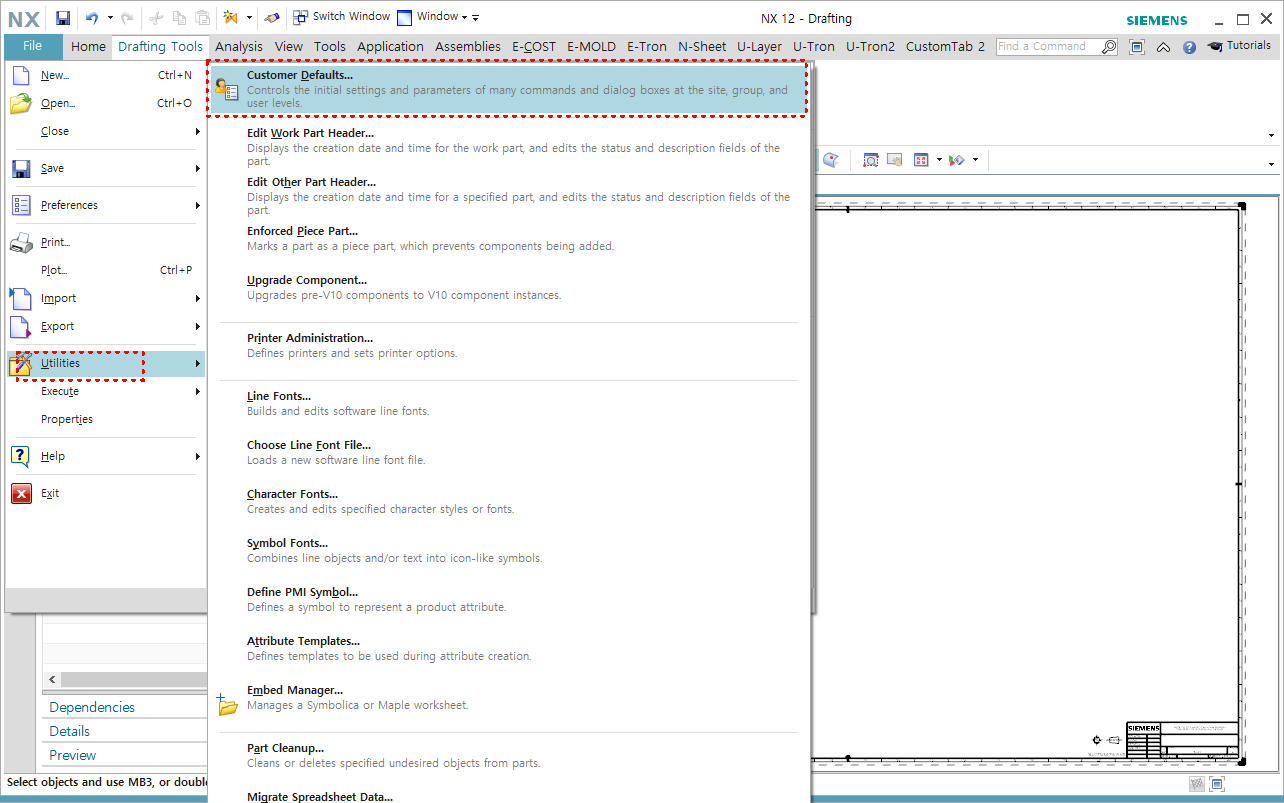Switch to the E-MOLD tab
Image resolution: width=1284 pixels, height=803 pixels.
pos(591,46)
